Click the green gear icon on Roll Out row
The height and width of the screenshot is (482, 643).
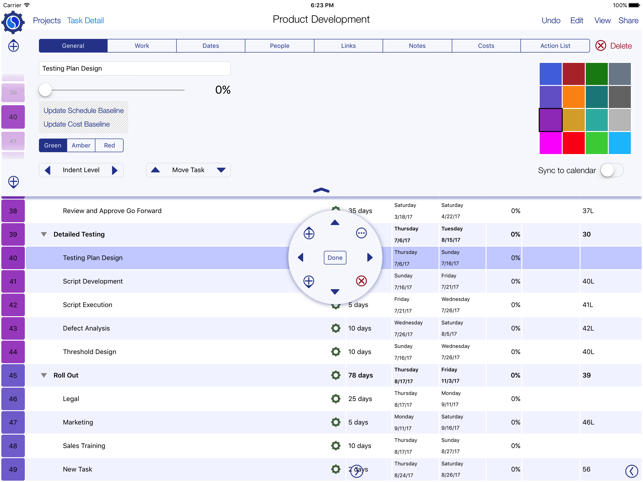point(336,375)
